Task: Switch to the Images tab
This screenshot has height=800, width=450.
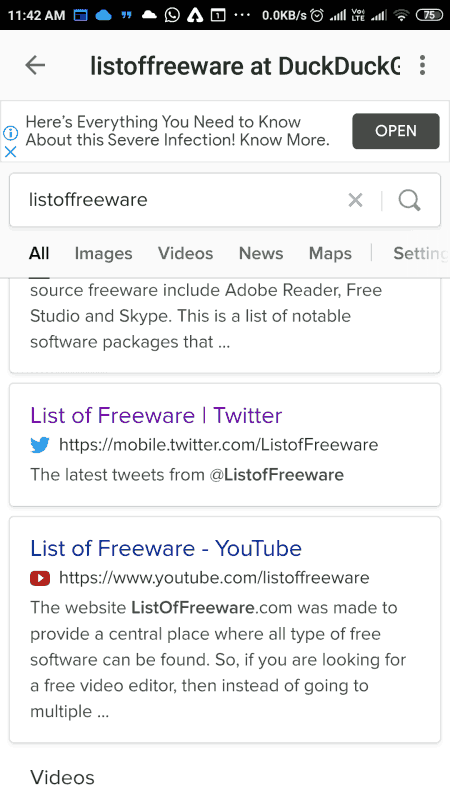Action: (104, 254)
